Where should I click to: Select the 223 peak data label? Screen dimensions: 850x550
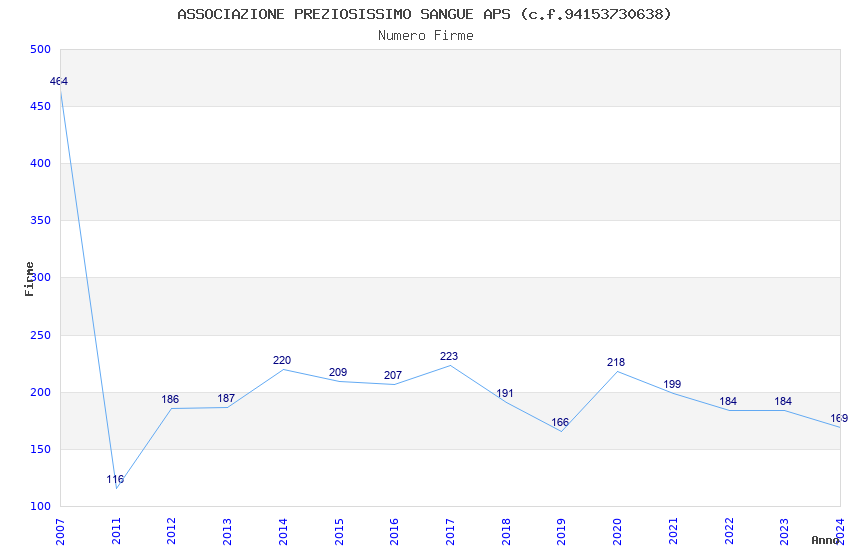pyautogui.click(x=449, y=357)
